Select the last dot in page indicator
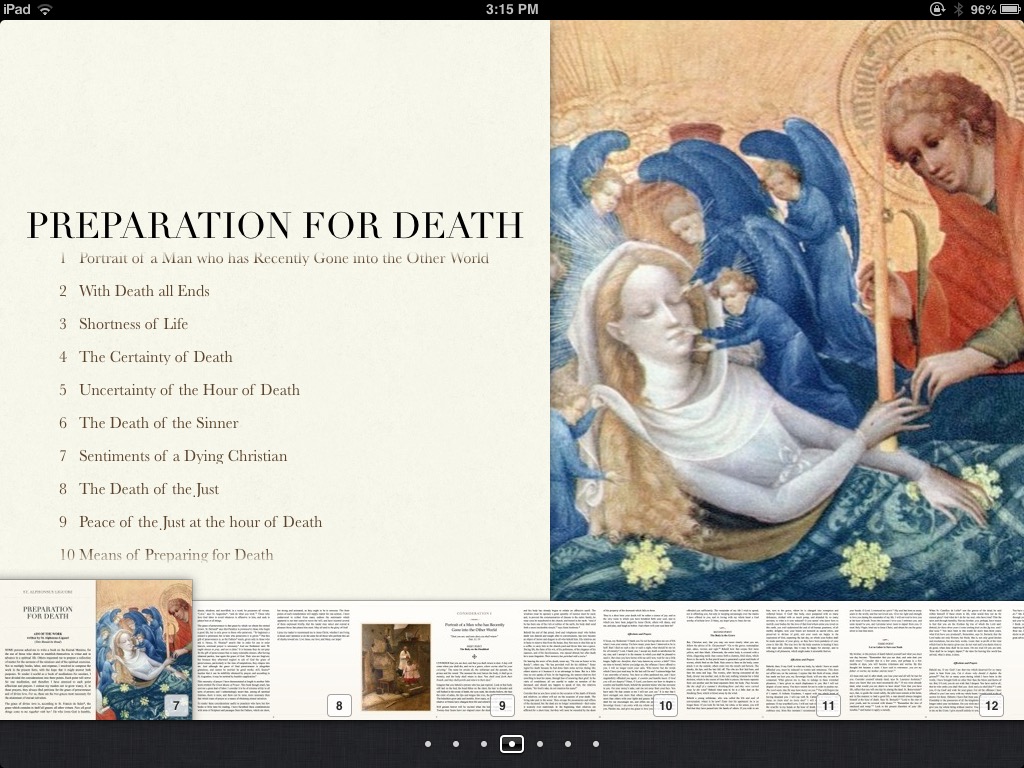The image size is (1024, 768). pos(596,744)
